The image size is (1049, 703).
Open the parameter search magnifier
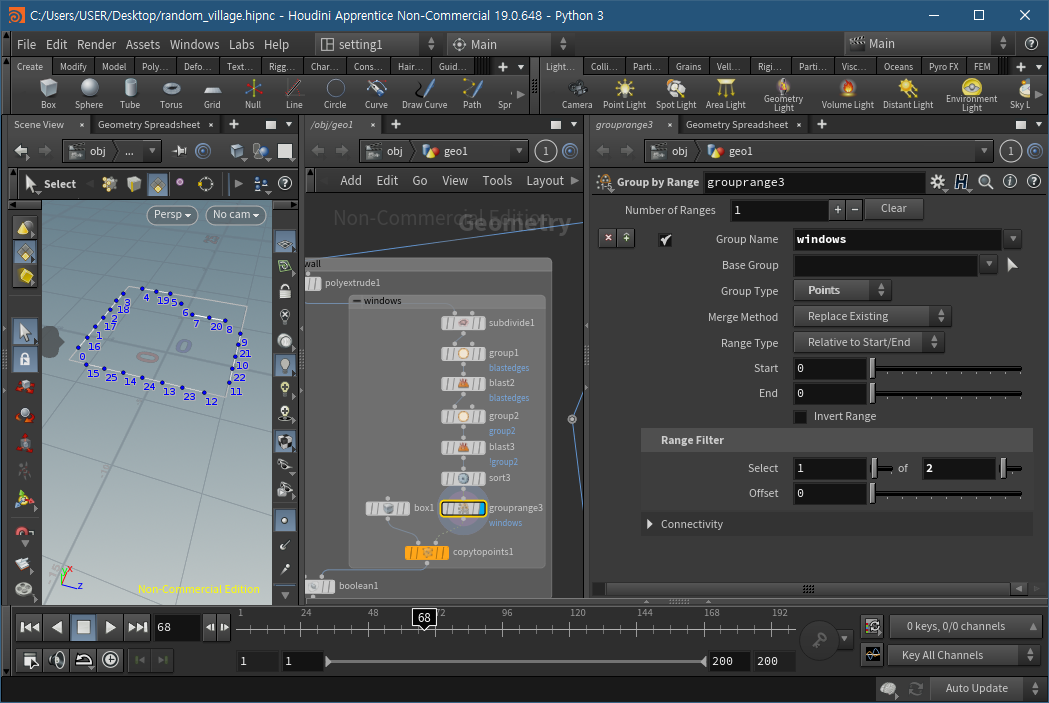(985, 181)
